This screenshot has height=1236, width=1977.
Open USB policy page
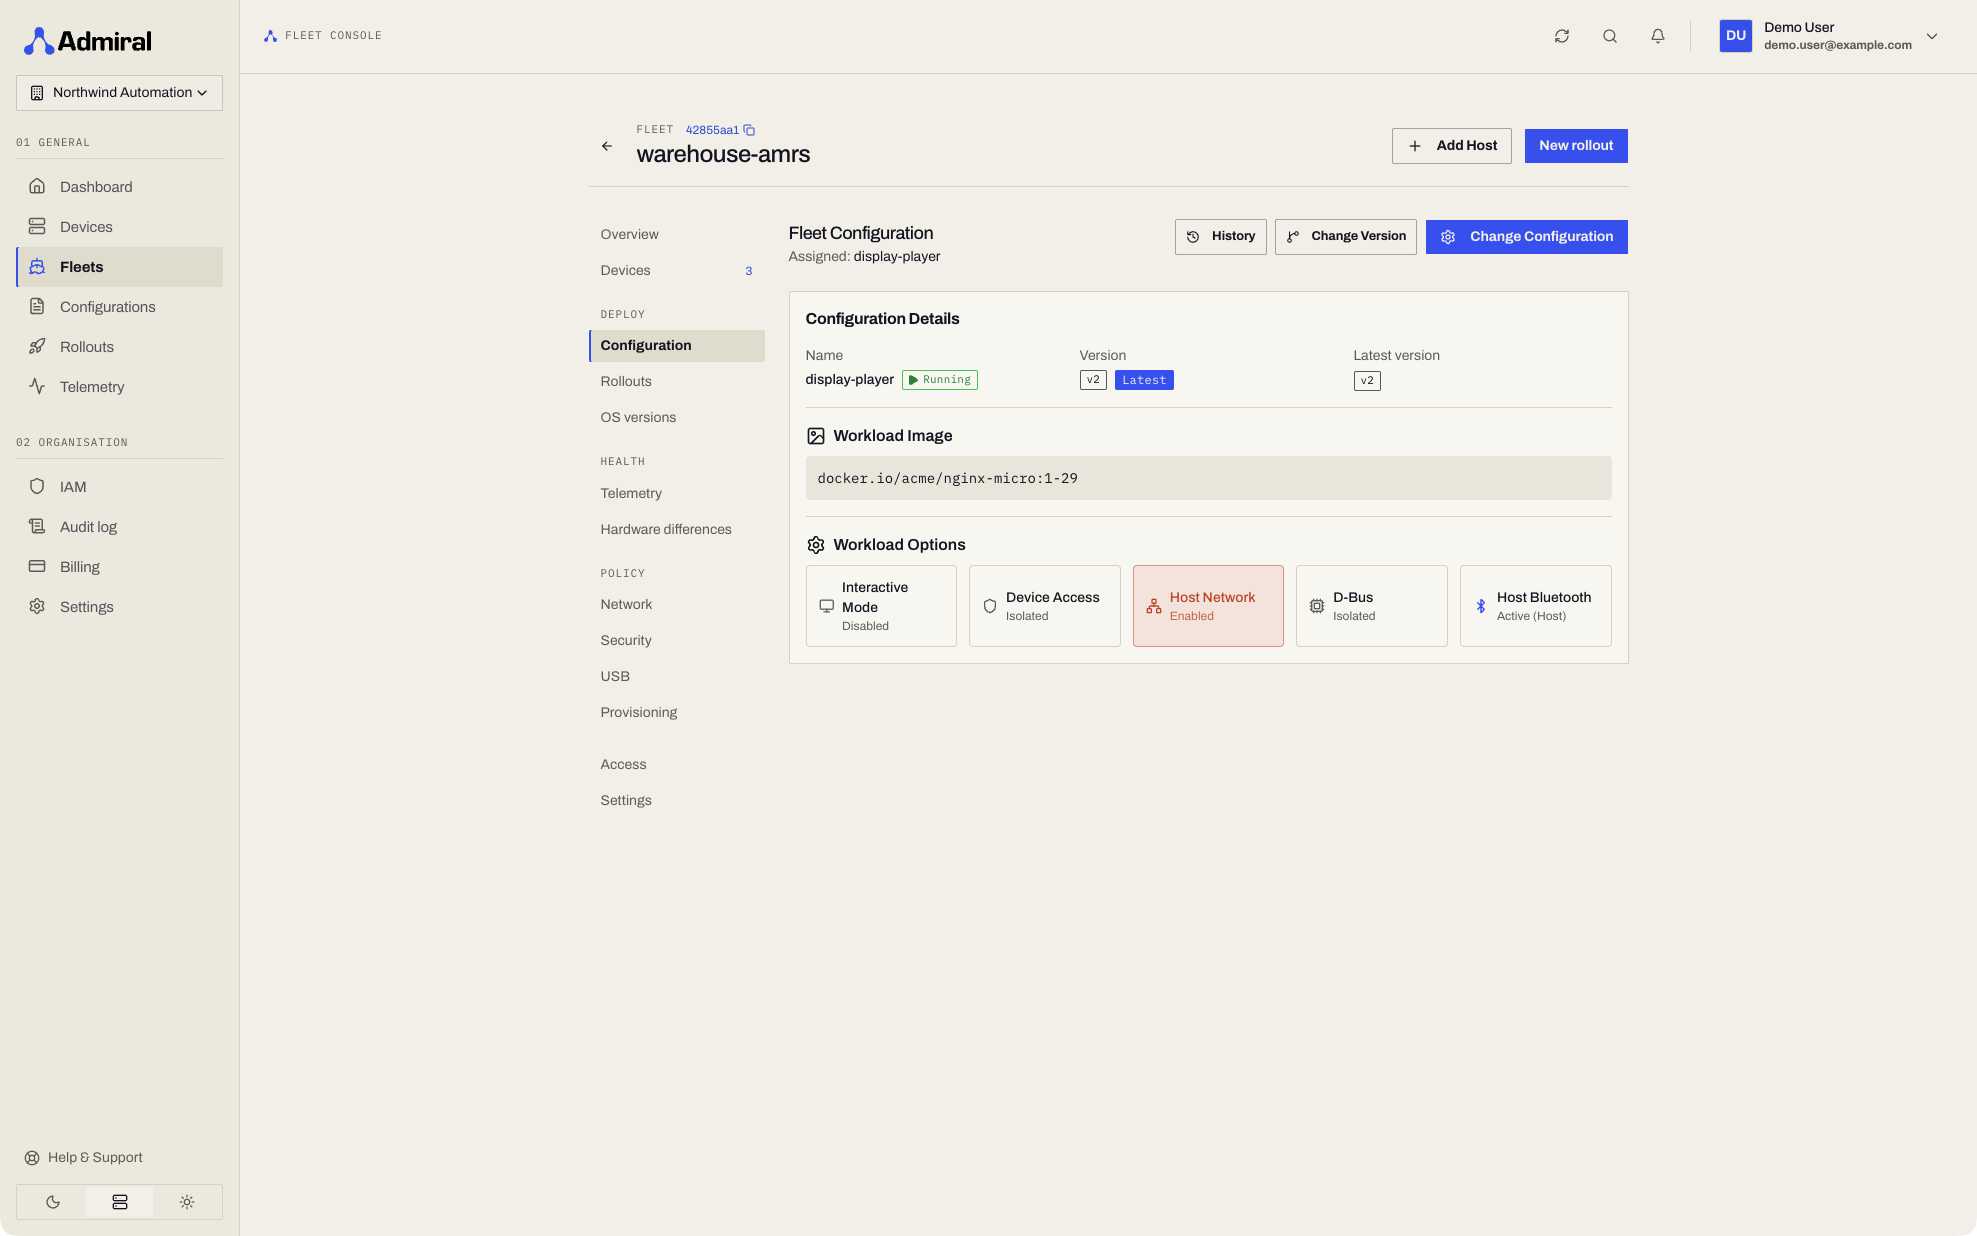tap(676, 677)
